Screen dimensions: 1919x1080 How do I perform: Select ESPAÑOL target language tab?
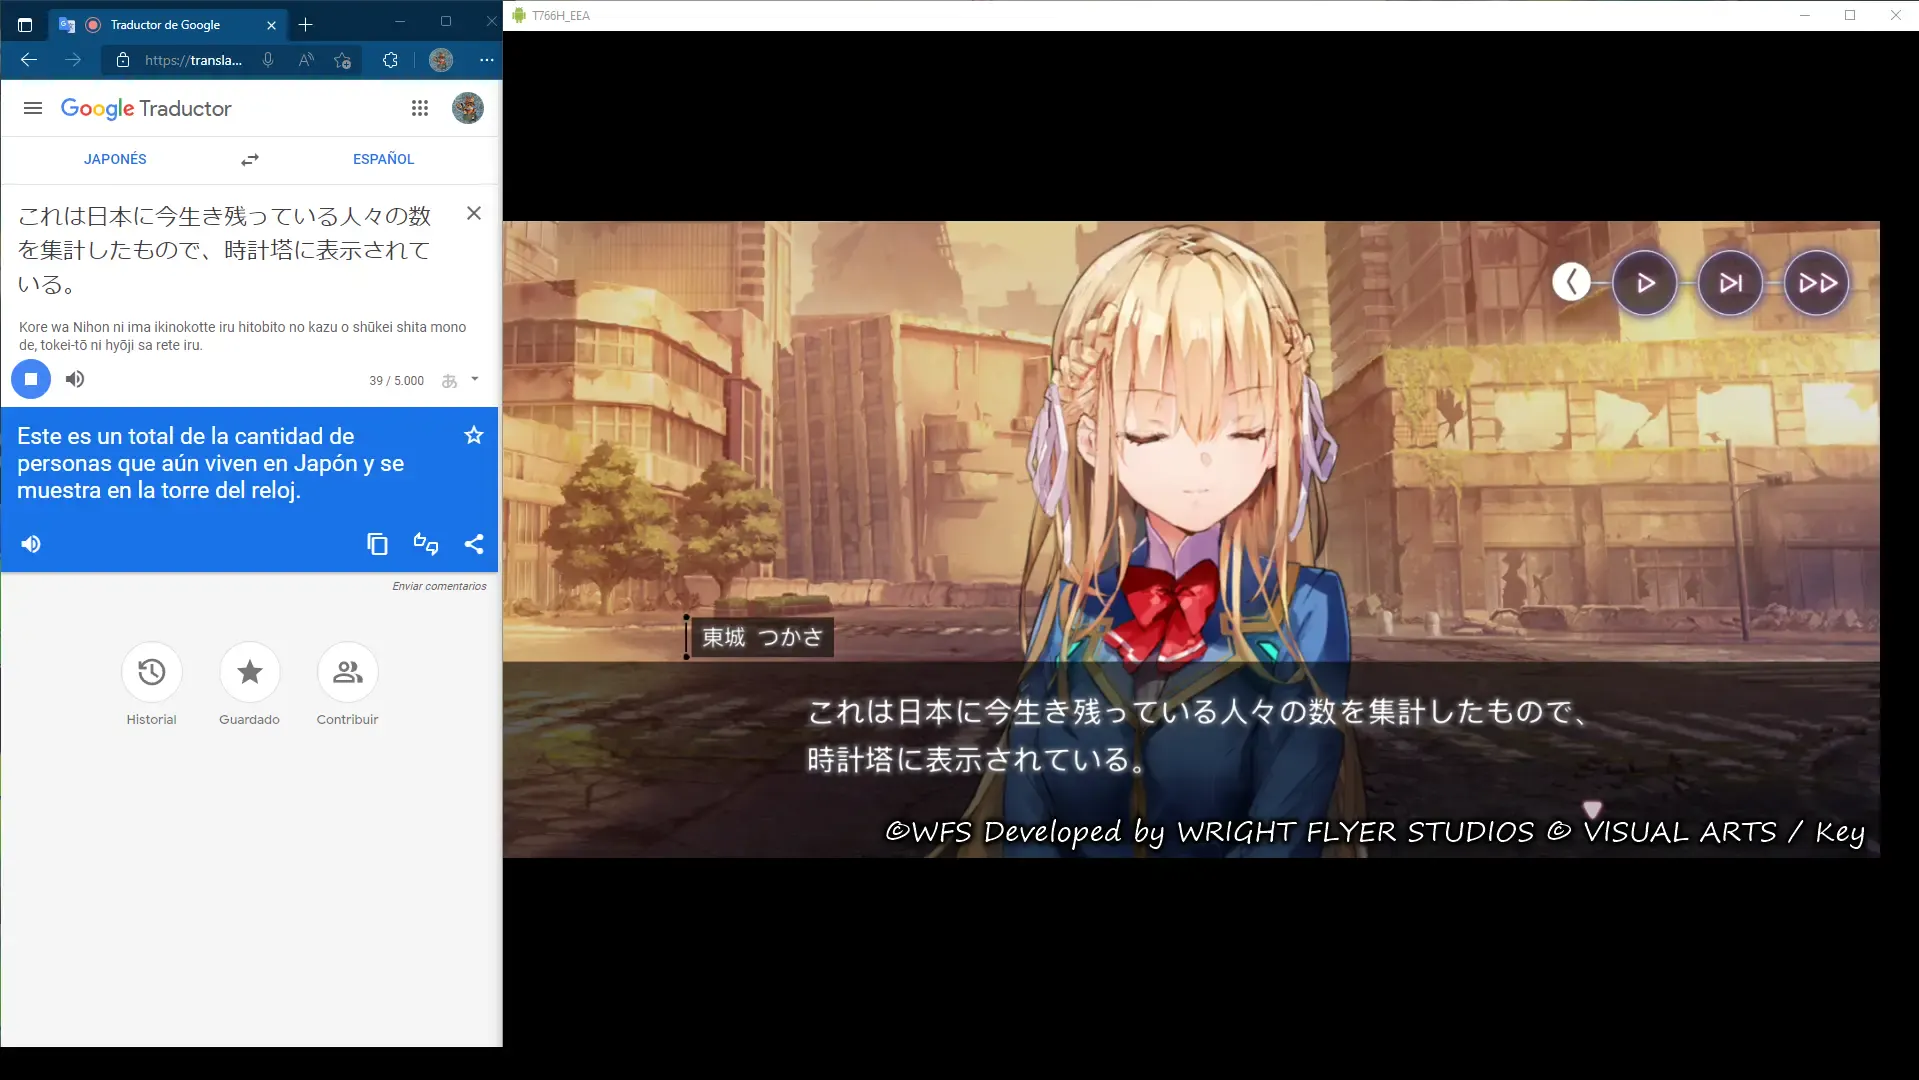pos(383,159)
